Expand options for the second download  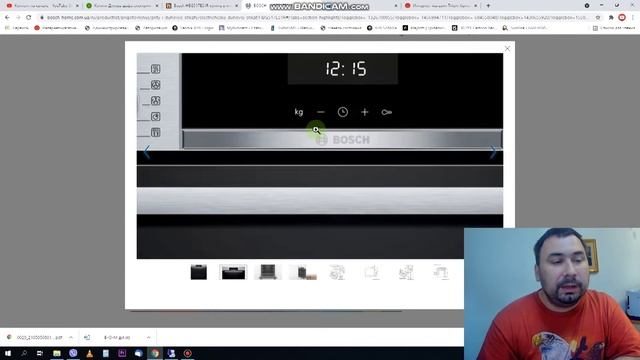pyautogui.click(x=149, y=338)
